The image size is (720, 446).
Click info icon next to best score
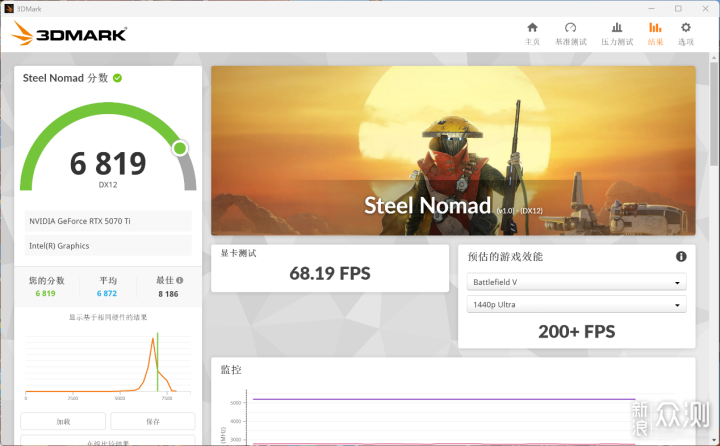point(180,280)
